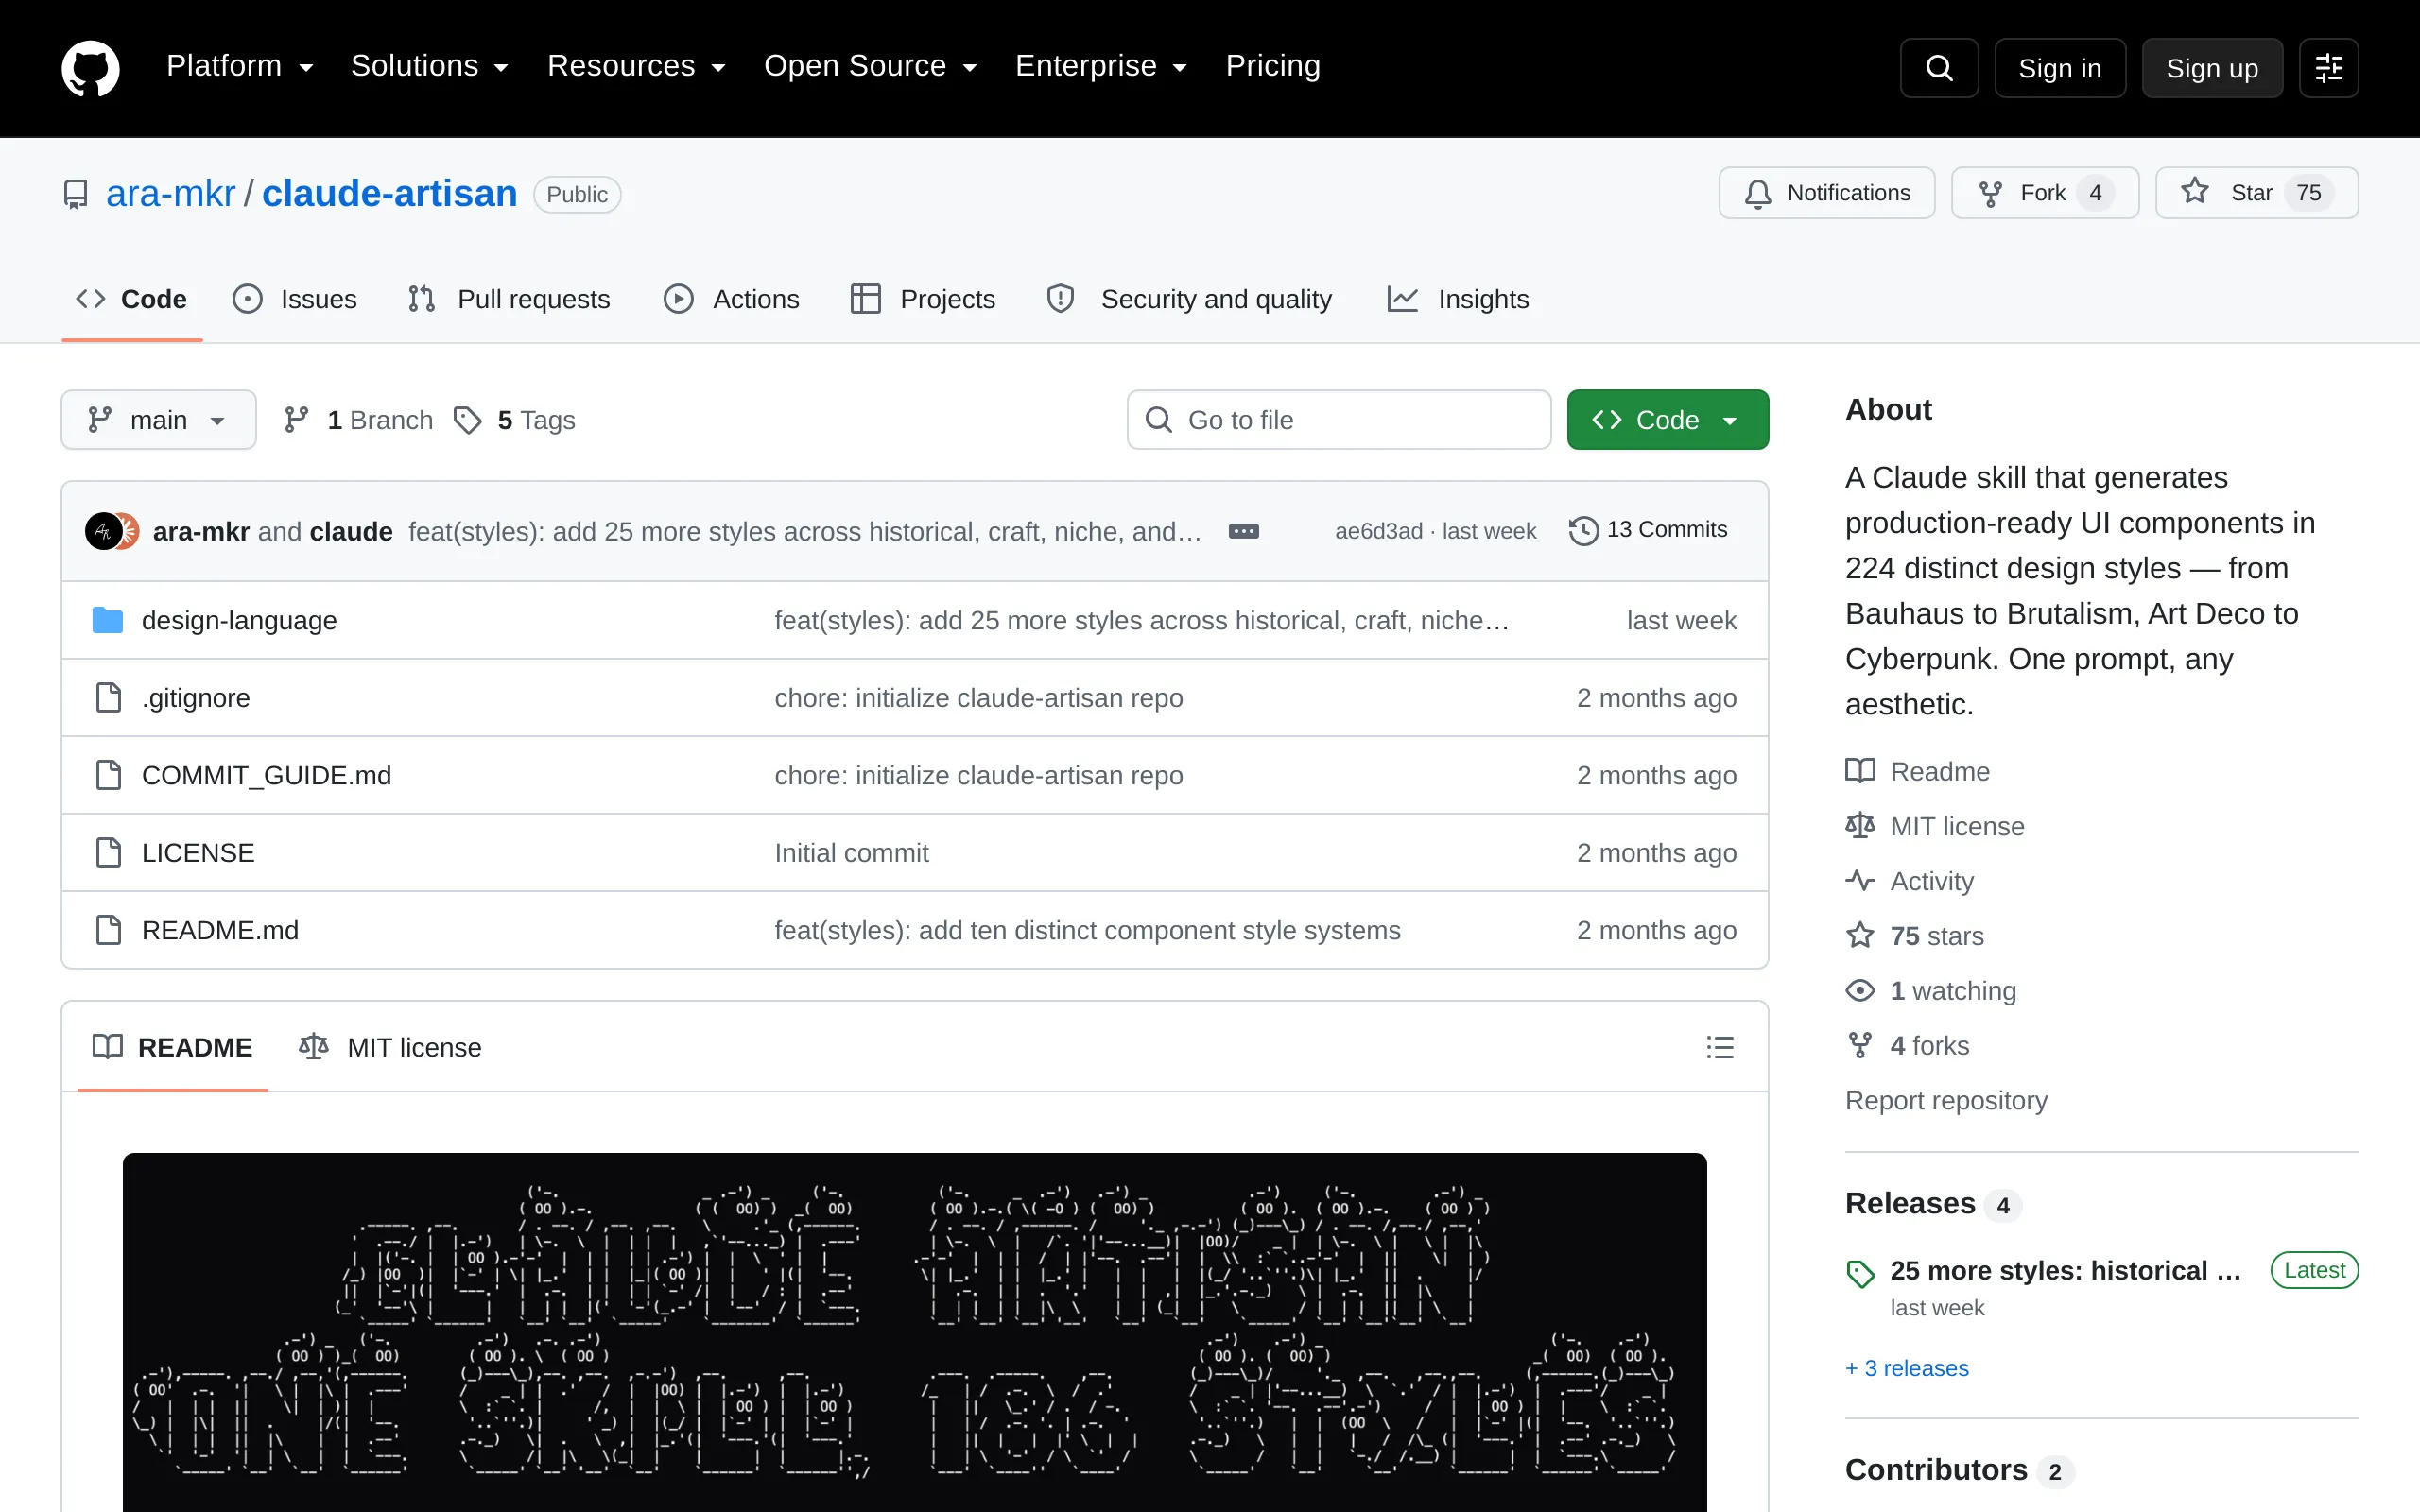Expand the Open Source menu
This screenshot has height=1512, width=2420.
[x=870, y=66]
